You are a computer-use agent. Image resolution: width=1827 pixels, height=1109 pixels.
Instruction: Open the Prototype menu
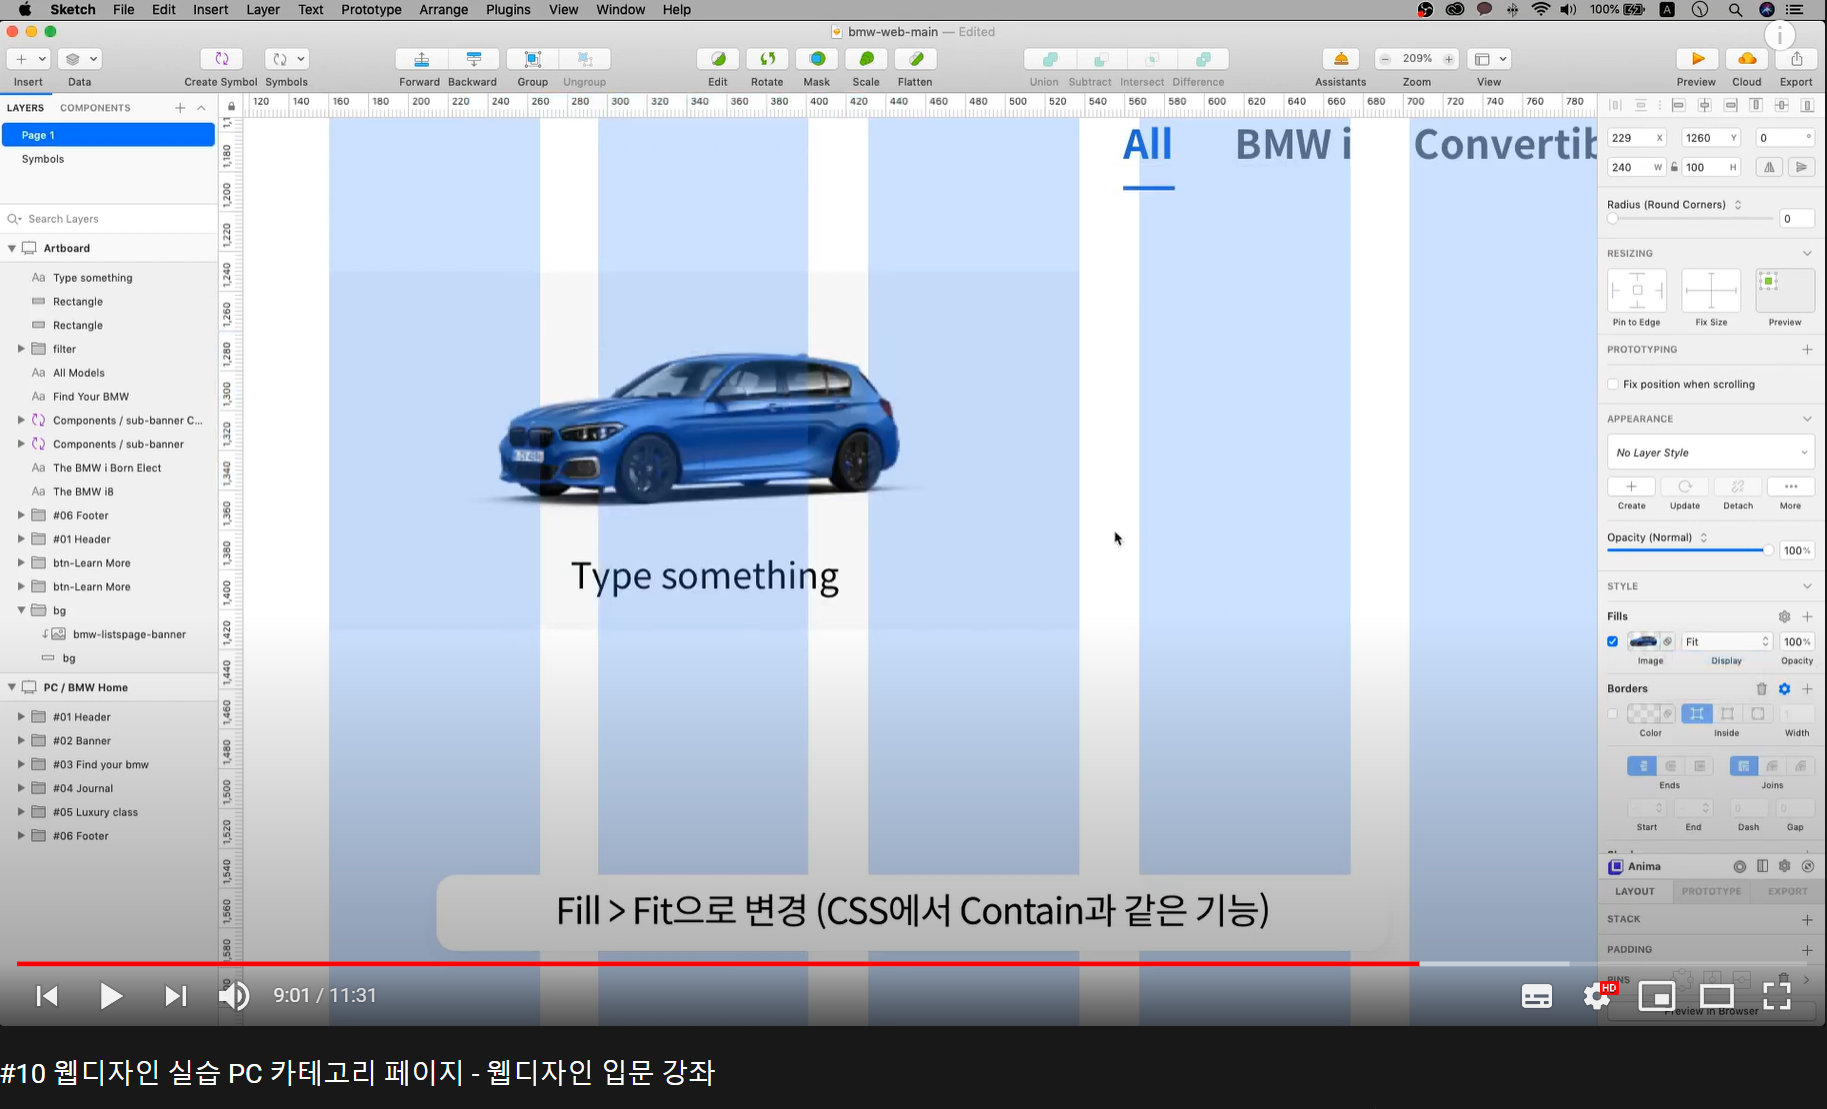[x=371, y=9]
